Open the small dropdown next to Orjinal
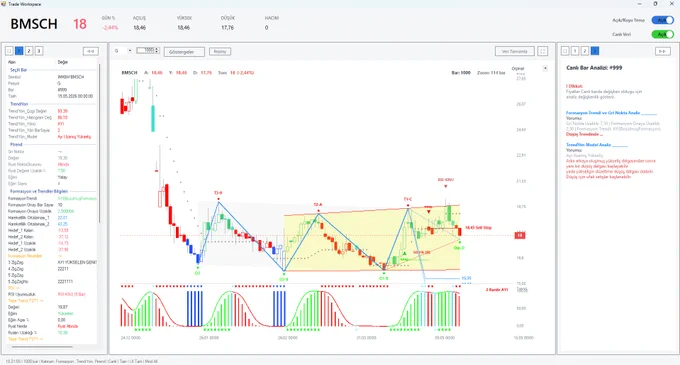Viewport: 680px width, 365px height. pyautogui.click(x=545, y=68)
